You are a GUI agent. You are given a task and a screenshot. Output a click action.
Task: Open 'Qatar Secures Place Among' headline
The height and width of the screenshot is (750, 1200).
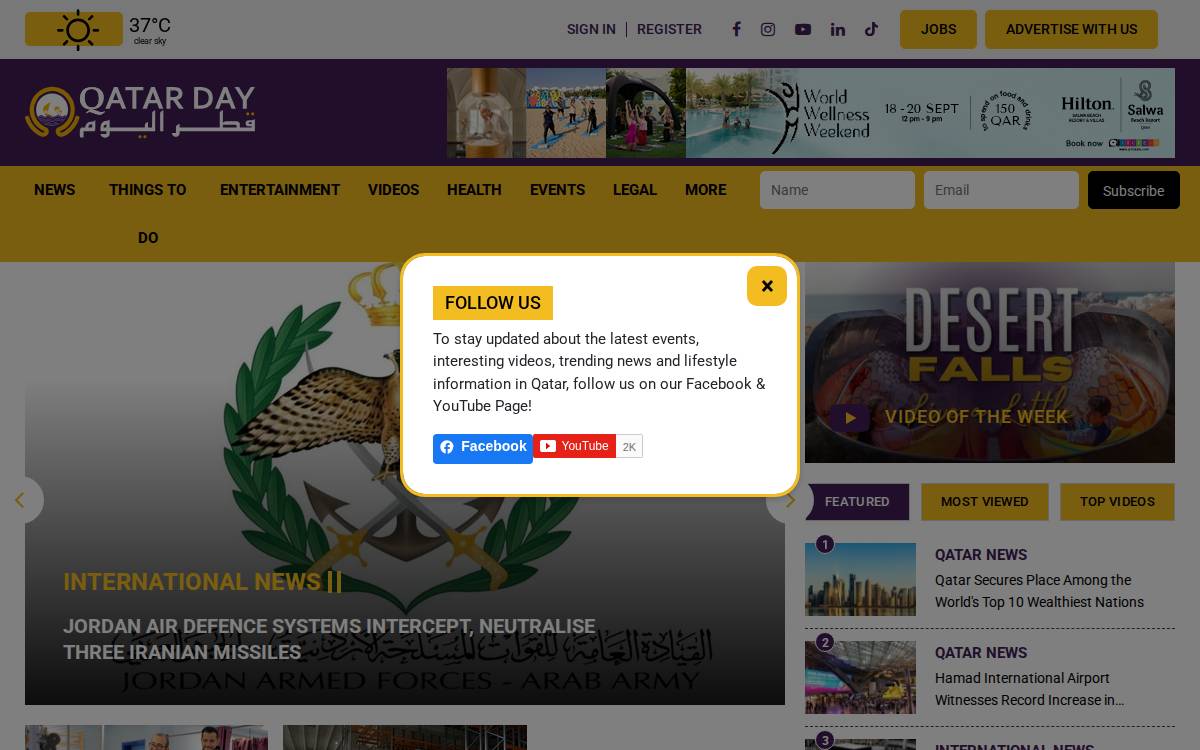(1039, 591)
